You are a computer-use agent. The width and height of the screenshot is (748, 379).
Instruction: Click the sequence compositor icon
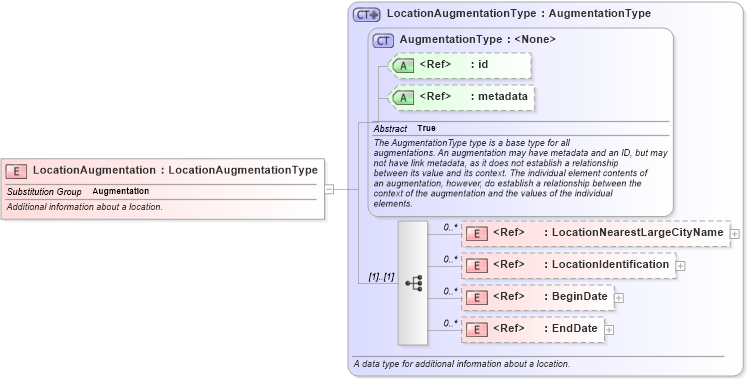coord(413,283)
